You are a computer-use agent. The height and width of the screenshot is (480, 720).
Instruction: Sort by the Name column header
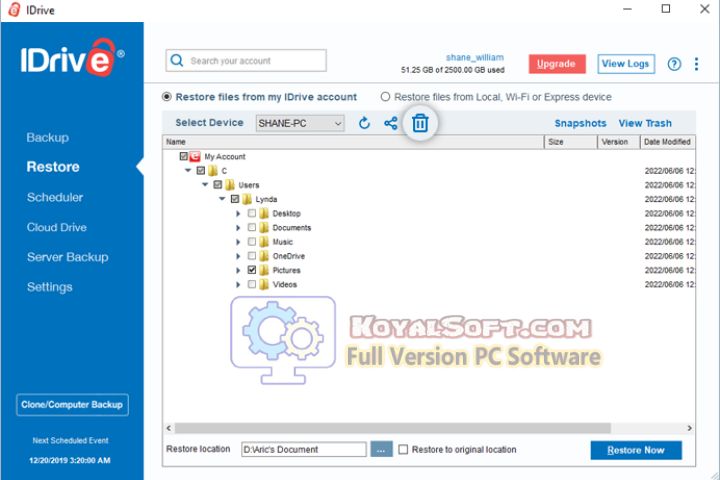tap(353, 142)
